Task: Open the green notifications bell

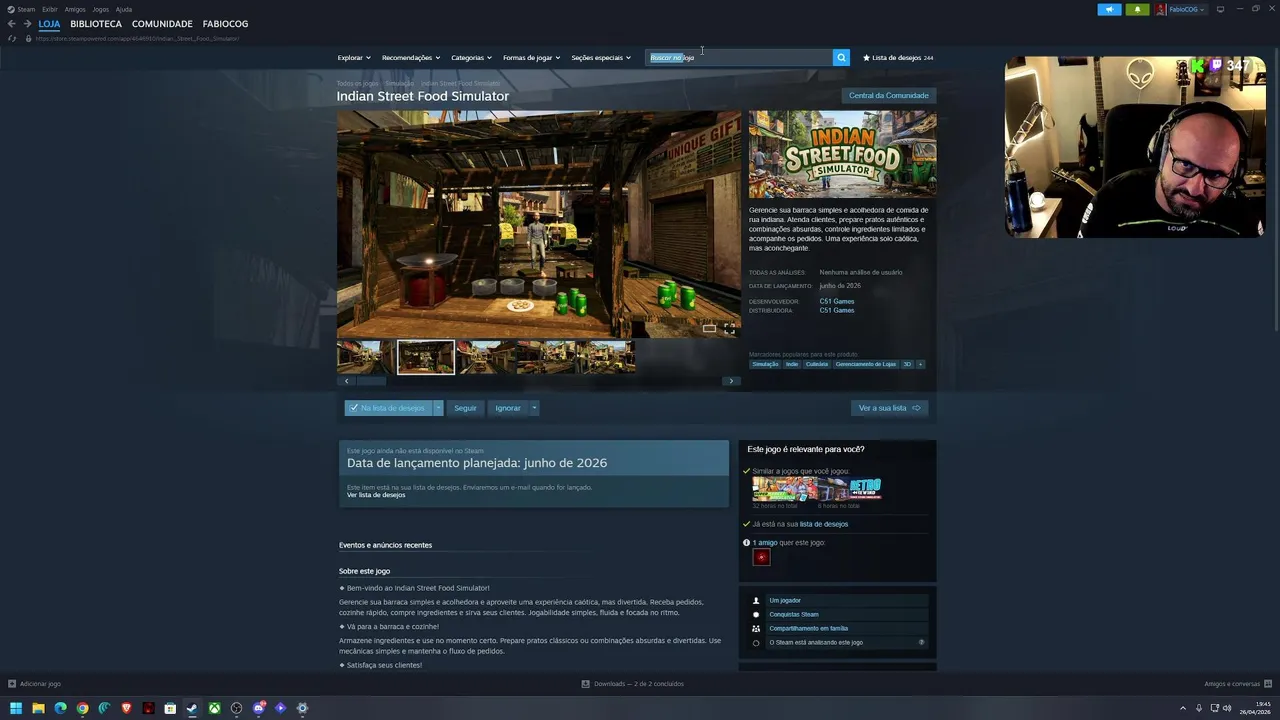Action: click(x=1137, y=9)
